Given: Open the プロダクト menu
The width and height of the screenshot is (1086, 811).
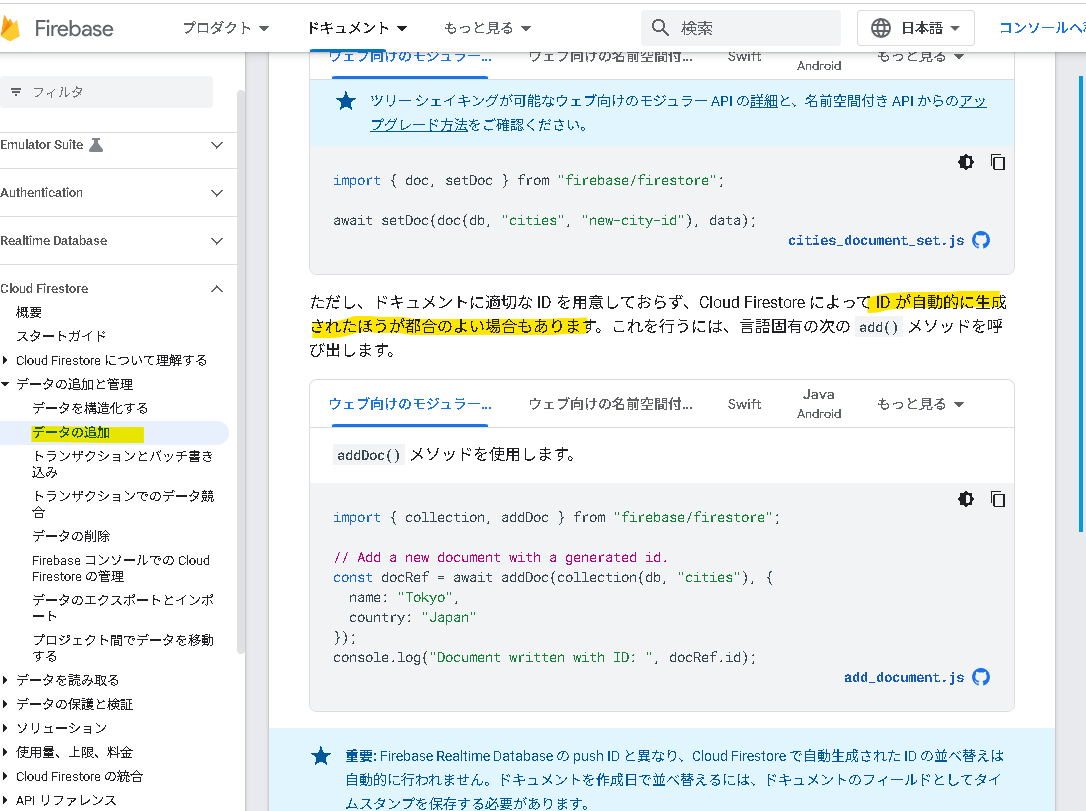Looking at the screenshot, I should [x=225, y=28].
